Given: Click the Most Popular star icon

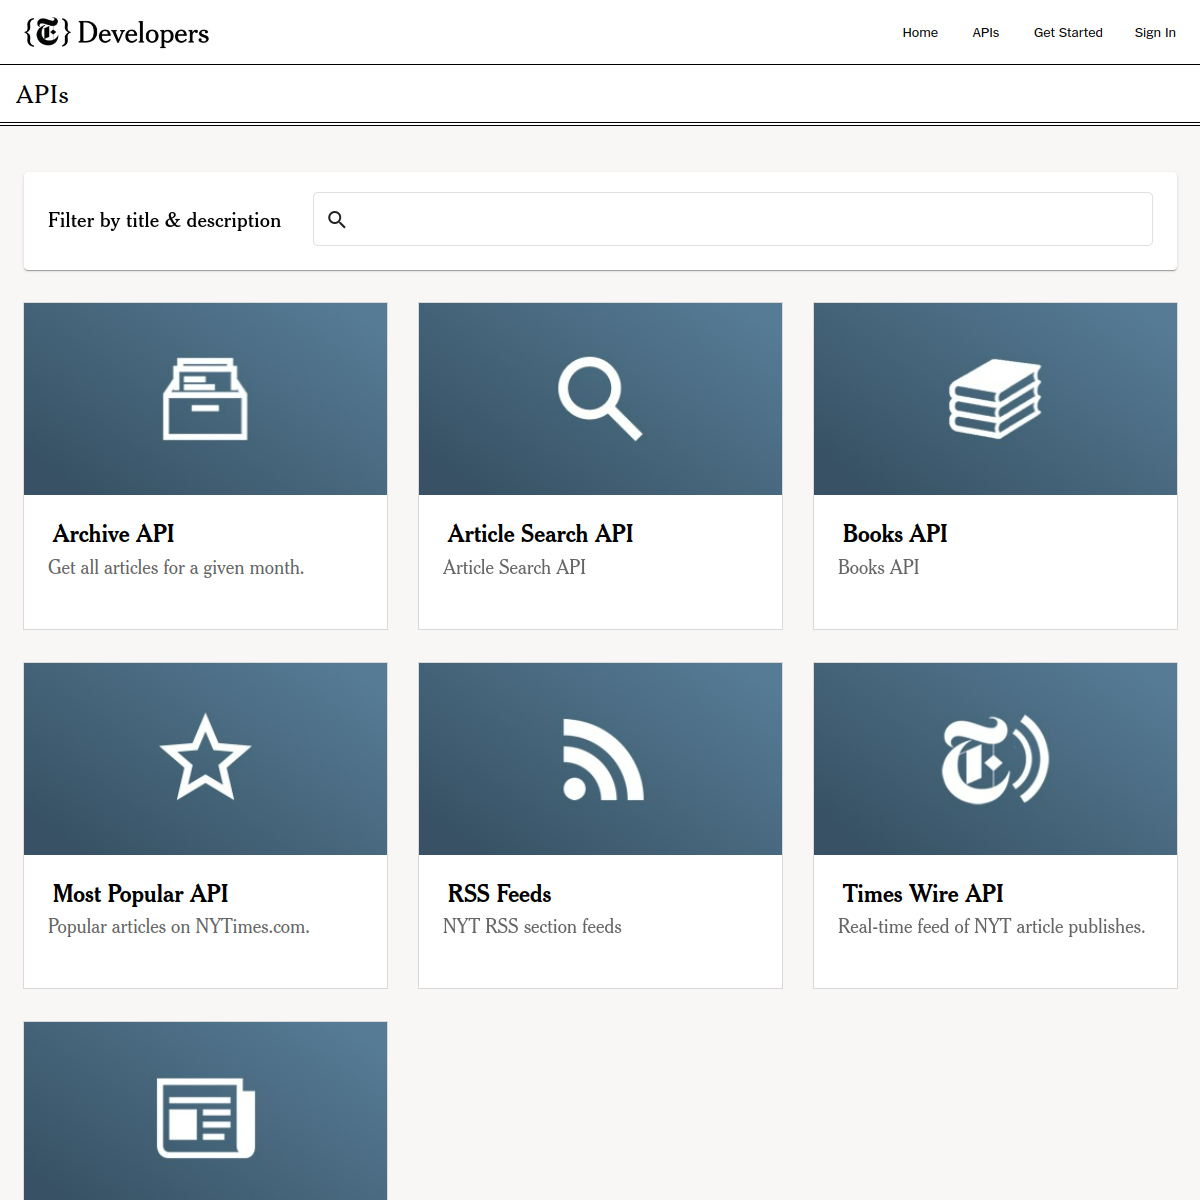Looking at the screenshot, I should (x=205, y=758).
